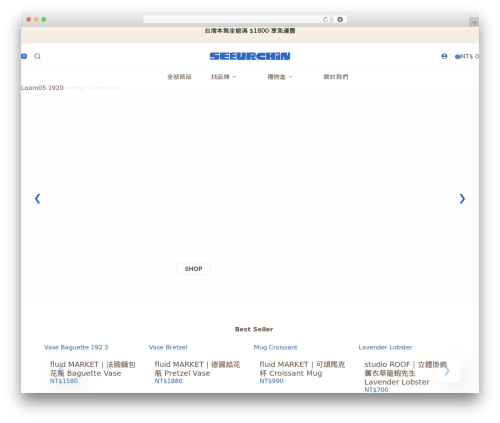Click the NT$1580 price
500x423 pixels.
pyautogui.click(x=64, y=381)
